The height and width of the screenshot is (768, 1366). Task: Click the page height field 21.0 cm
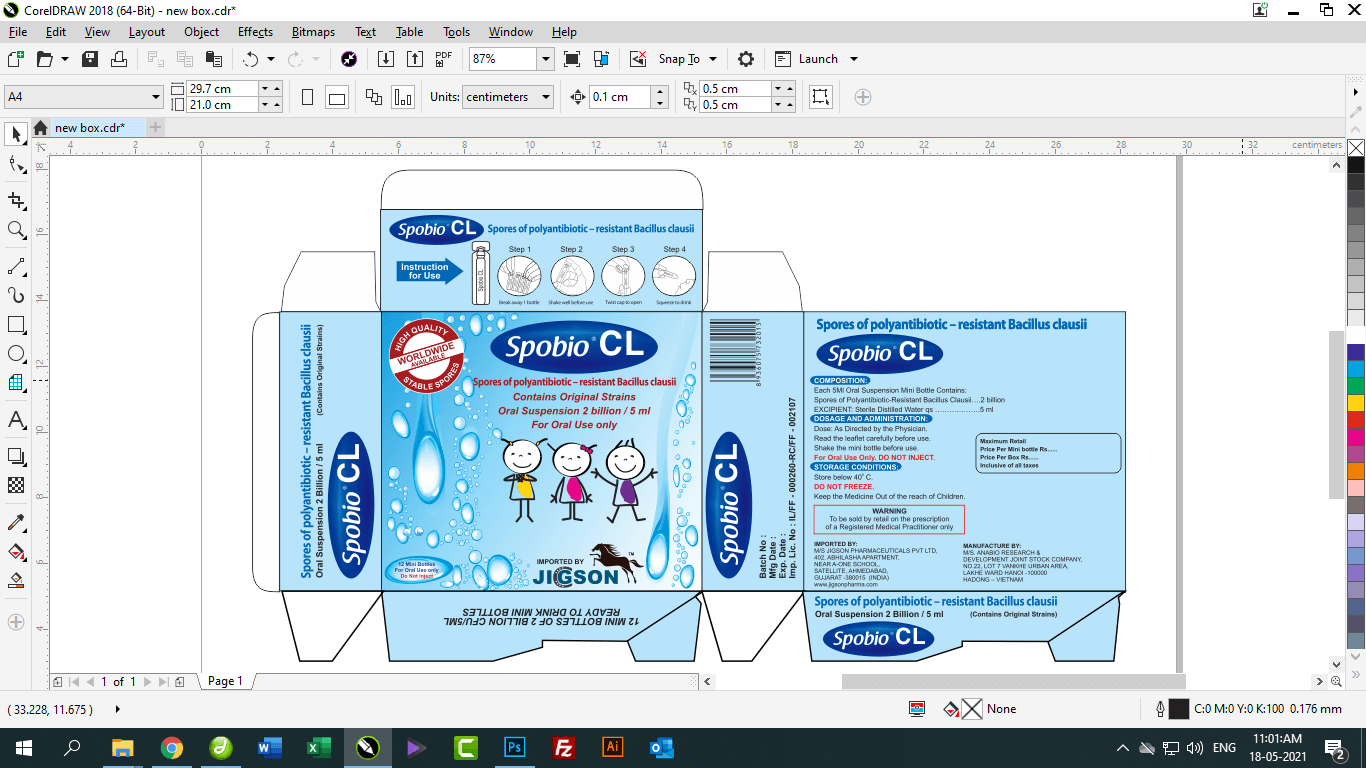[222, 105]
